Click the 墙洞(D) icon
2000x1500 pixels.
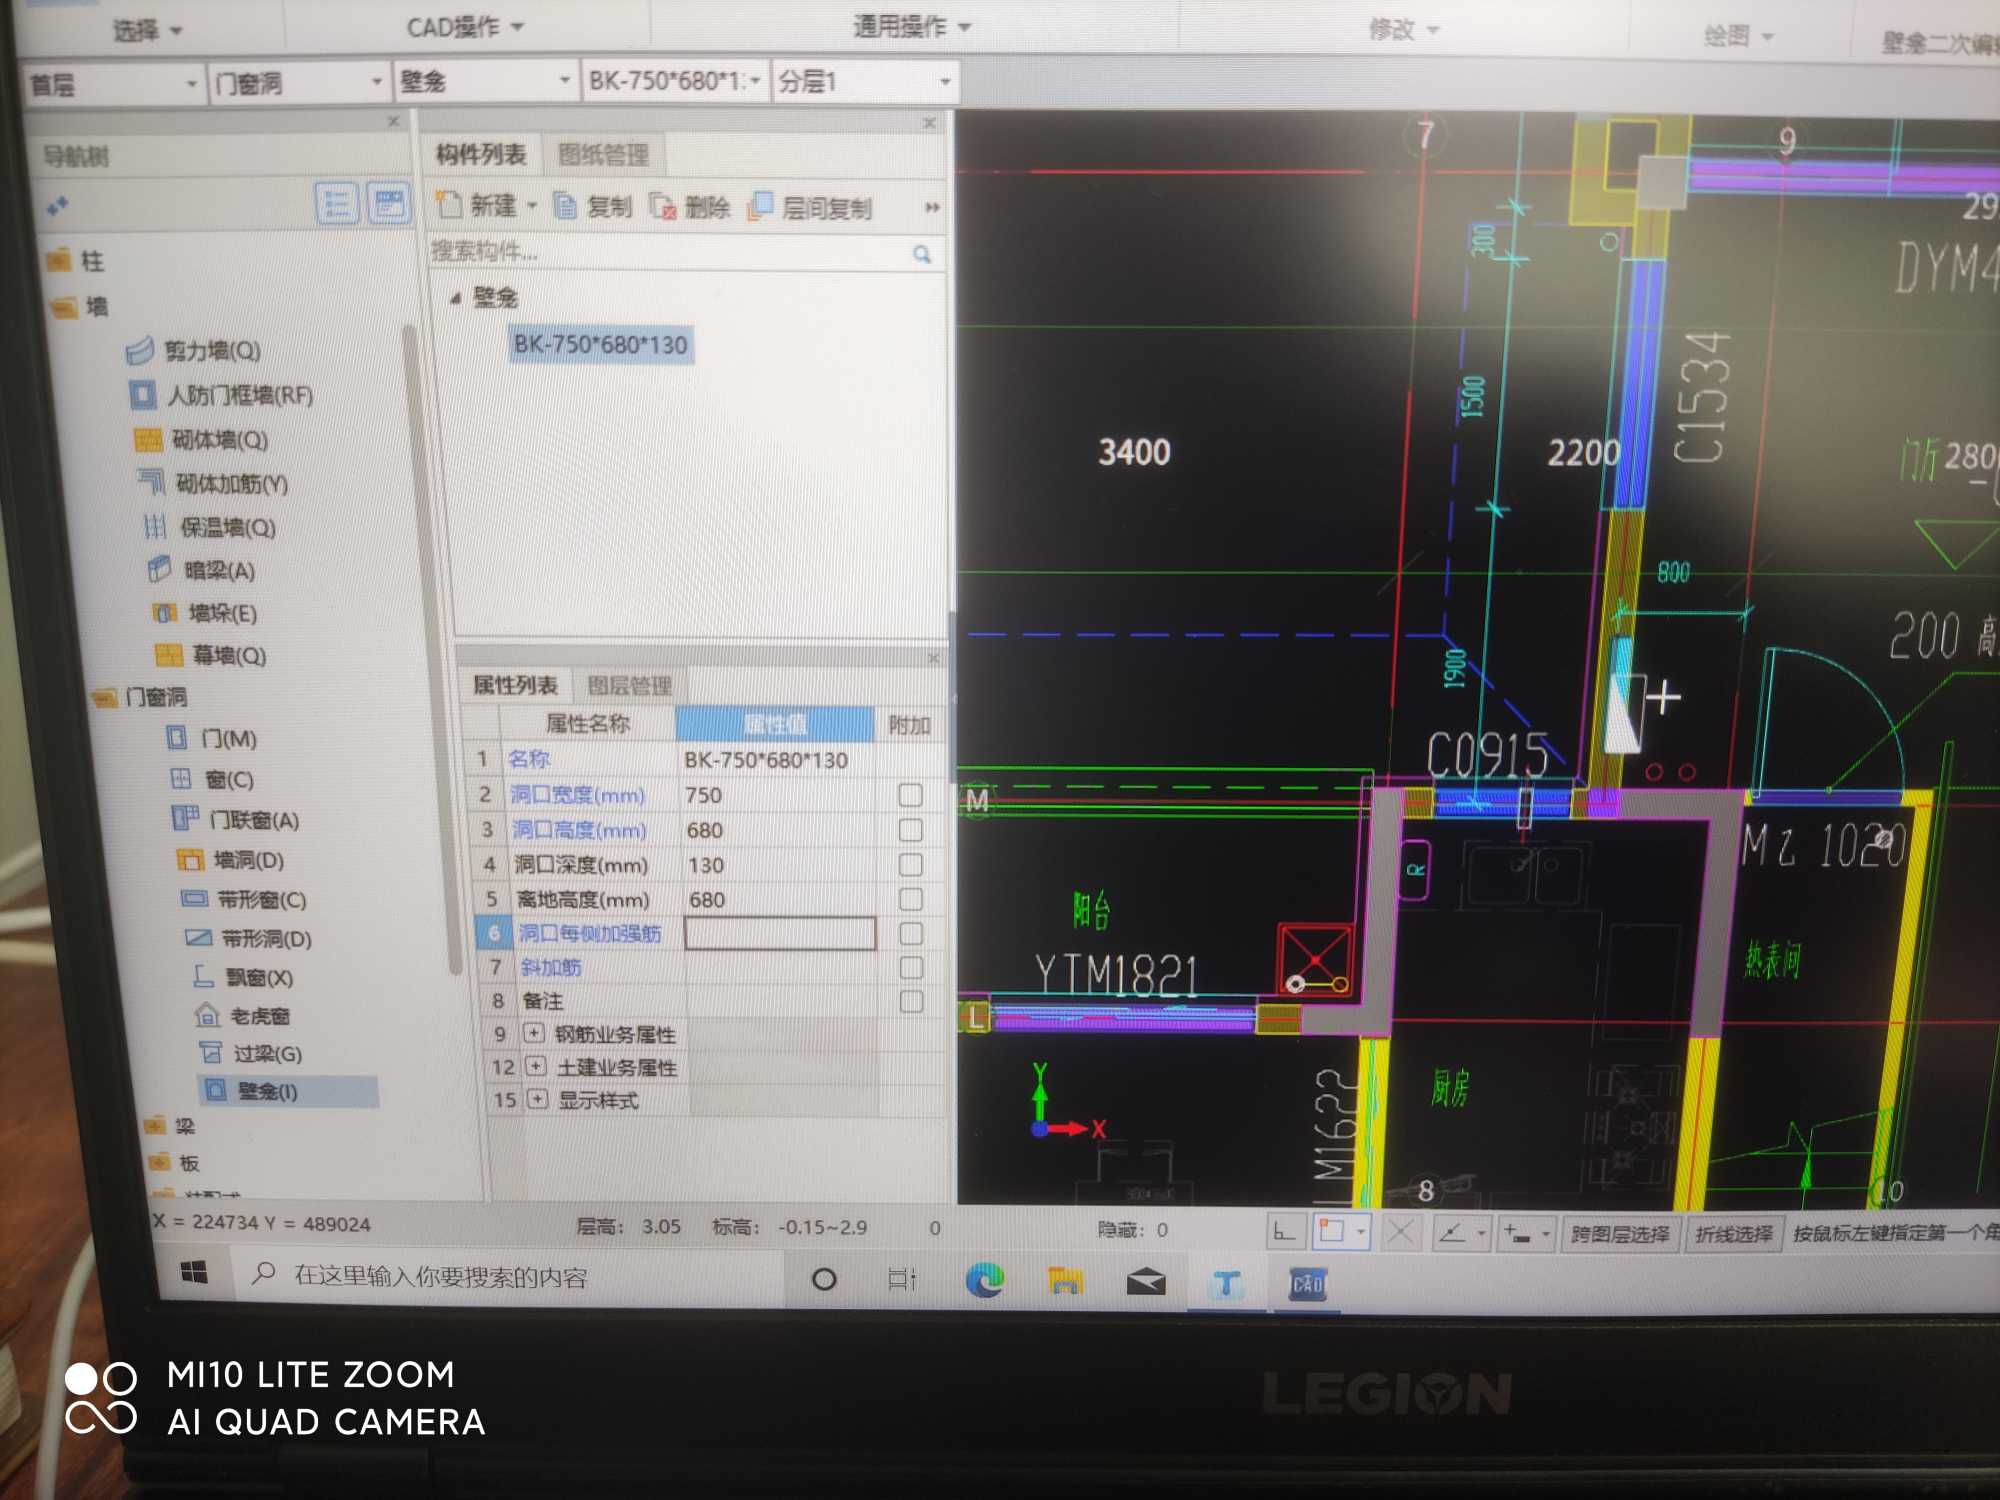(189, 859)
